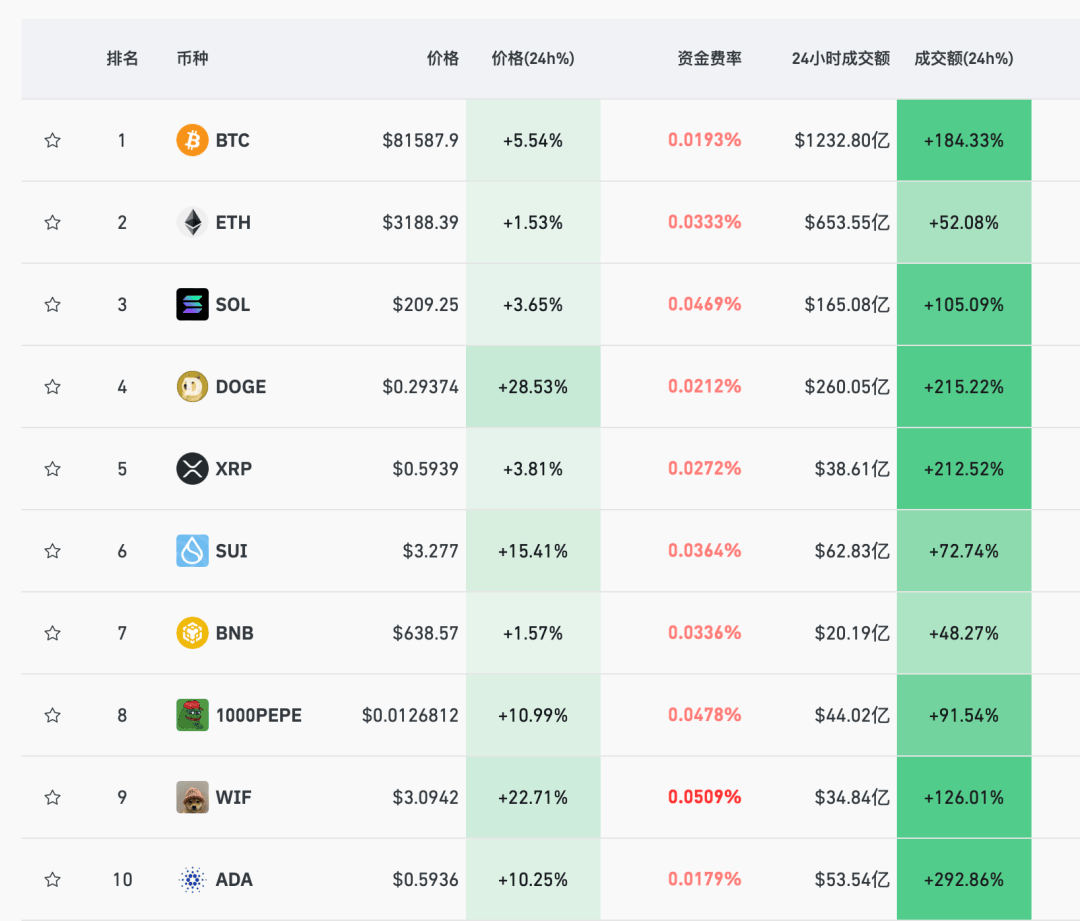Click the WIF 0.0509% funding rate
1080x921 pixels.
704,797
